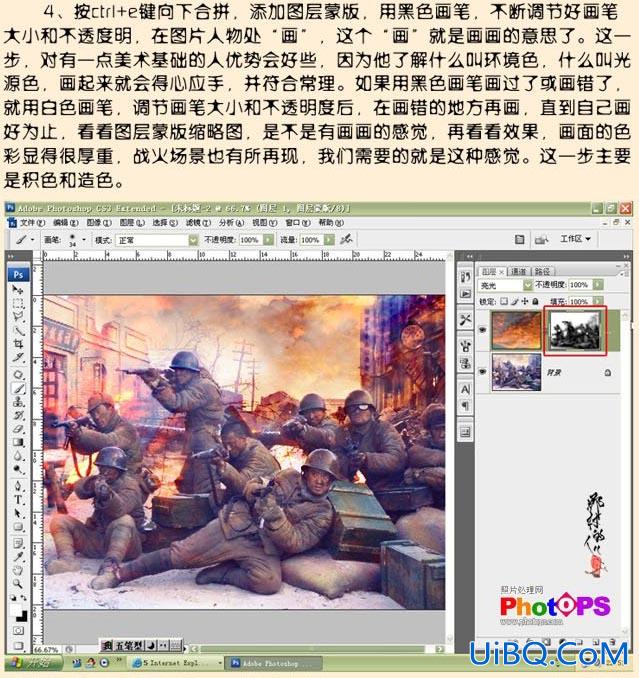Switch to the 通道 tab
Viewport: 639px width, 678px height.
pyautogui.click(x=518, y=272)
